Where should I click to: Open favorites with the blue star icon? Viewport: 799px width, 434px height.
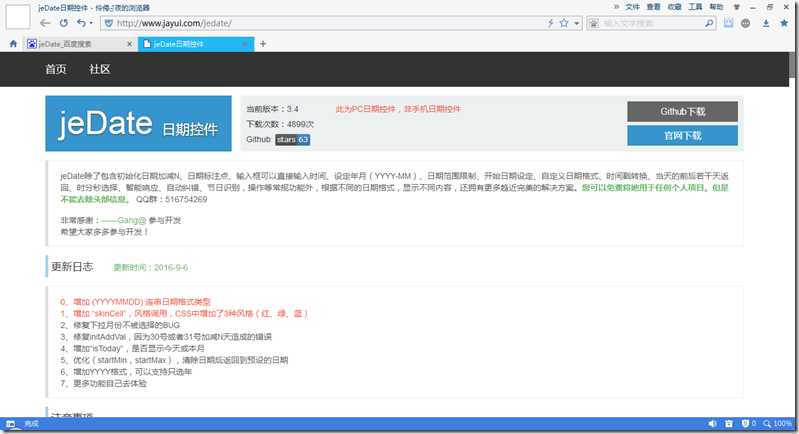784,23
